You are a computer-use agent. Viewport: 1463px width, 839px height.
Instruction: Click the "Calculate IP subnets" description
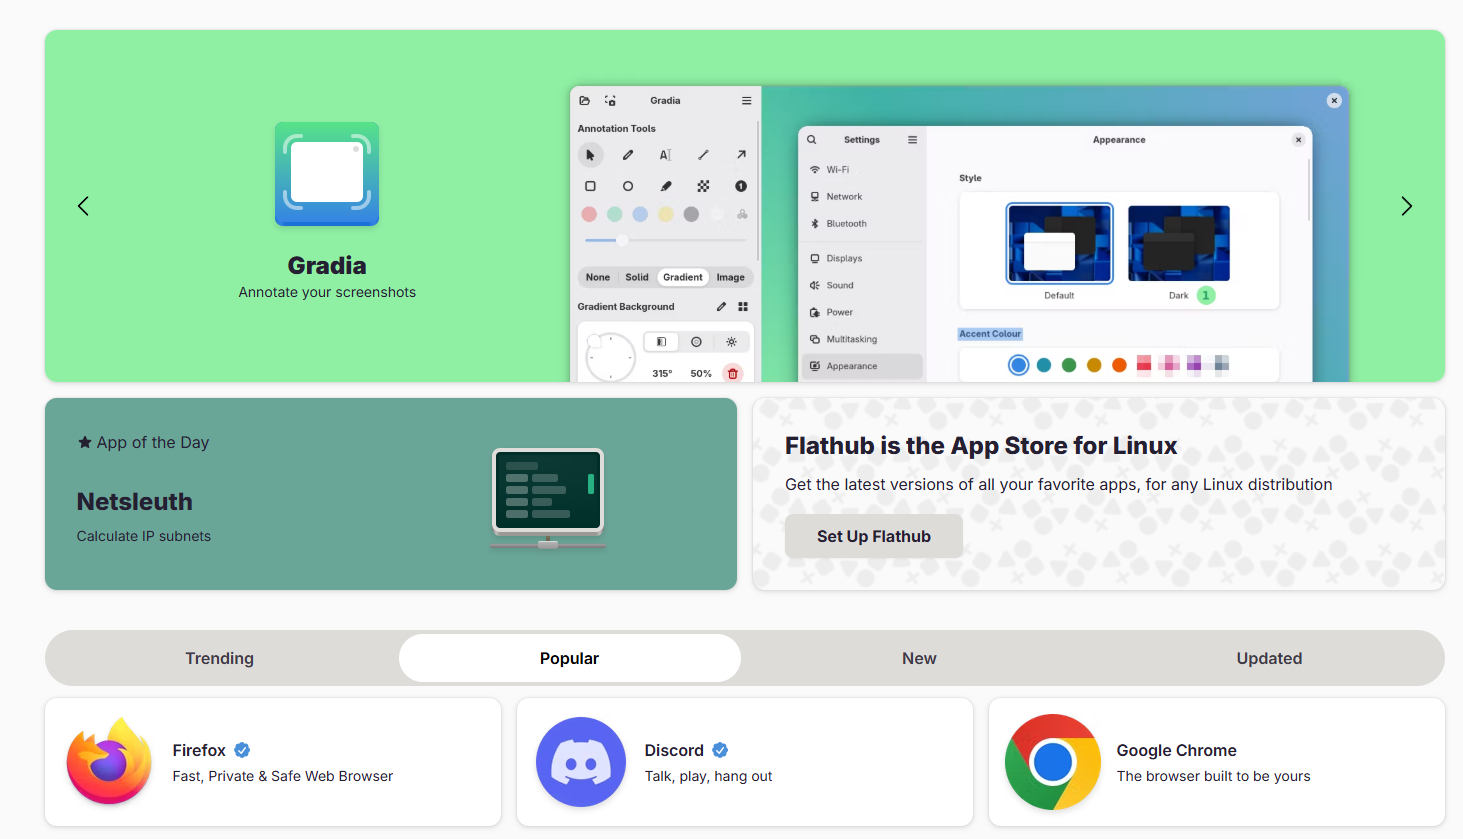(x=144, y=536)
